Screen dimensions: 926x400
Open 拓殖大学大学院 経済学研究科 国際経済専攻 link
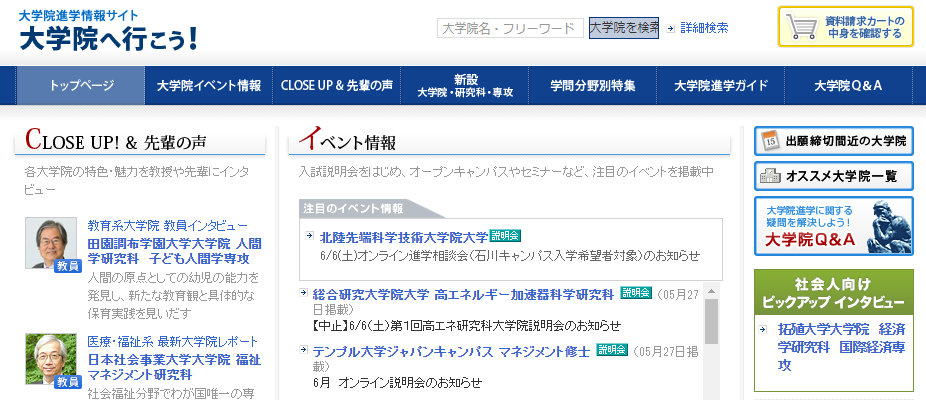[841, 347]
